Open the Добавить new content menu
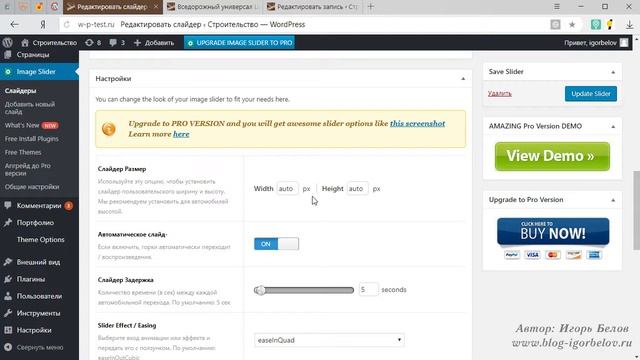The image size is (640, 360). pos(154,42)
